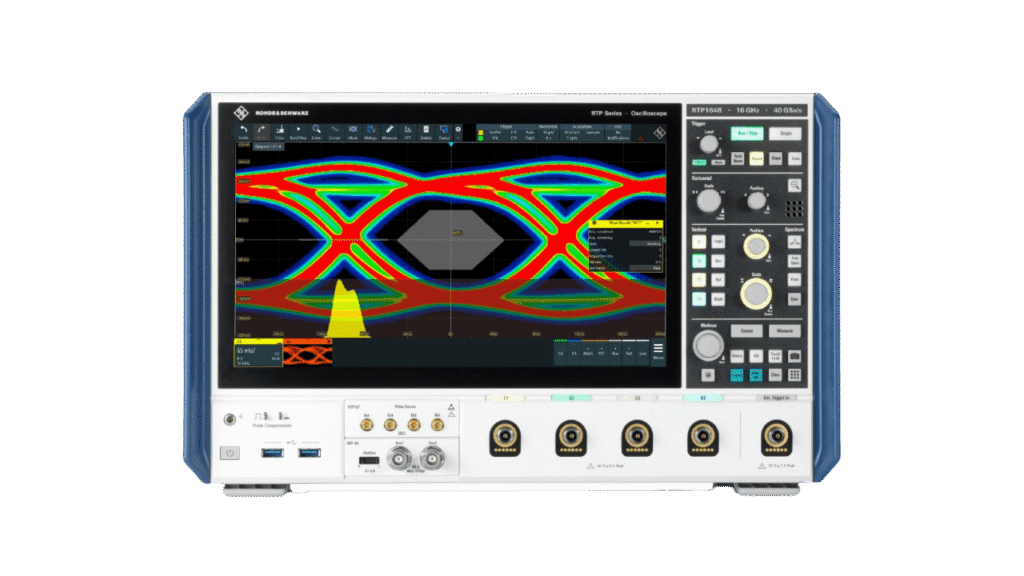This screenshot has height=576, width=1024.
Task: Open the Menu from the bottom right corner
Action: pos(658,350)
